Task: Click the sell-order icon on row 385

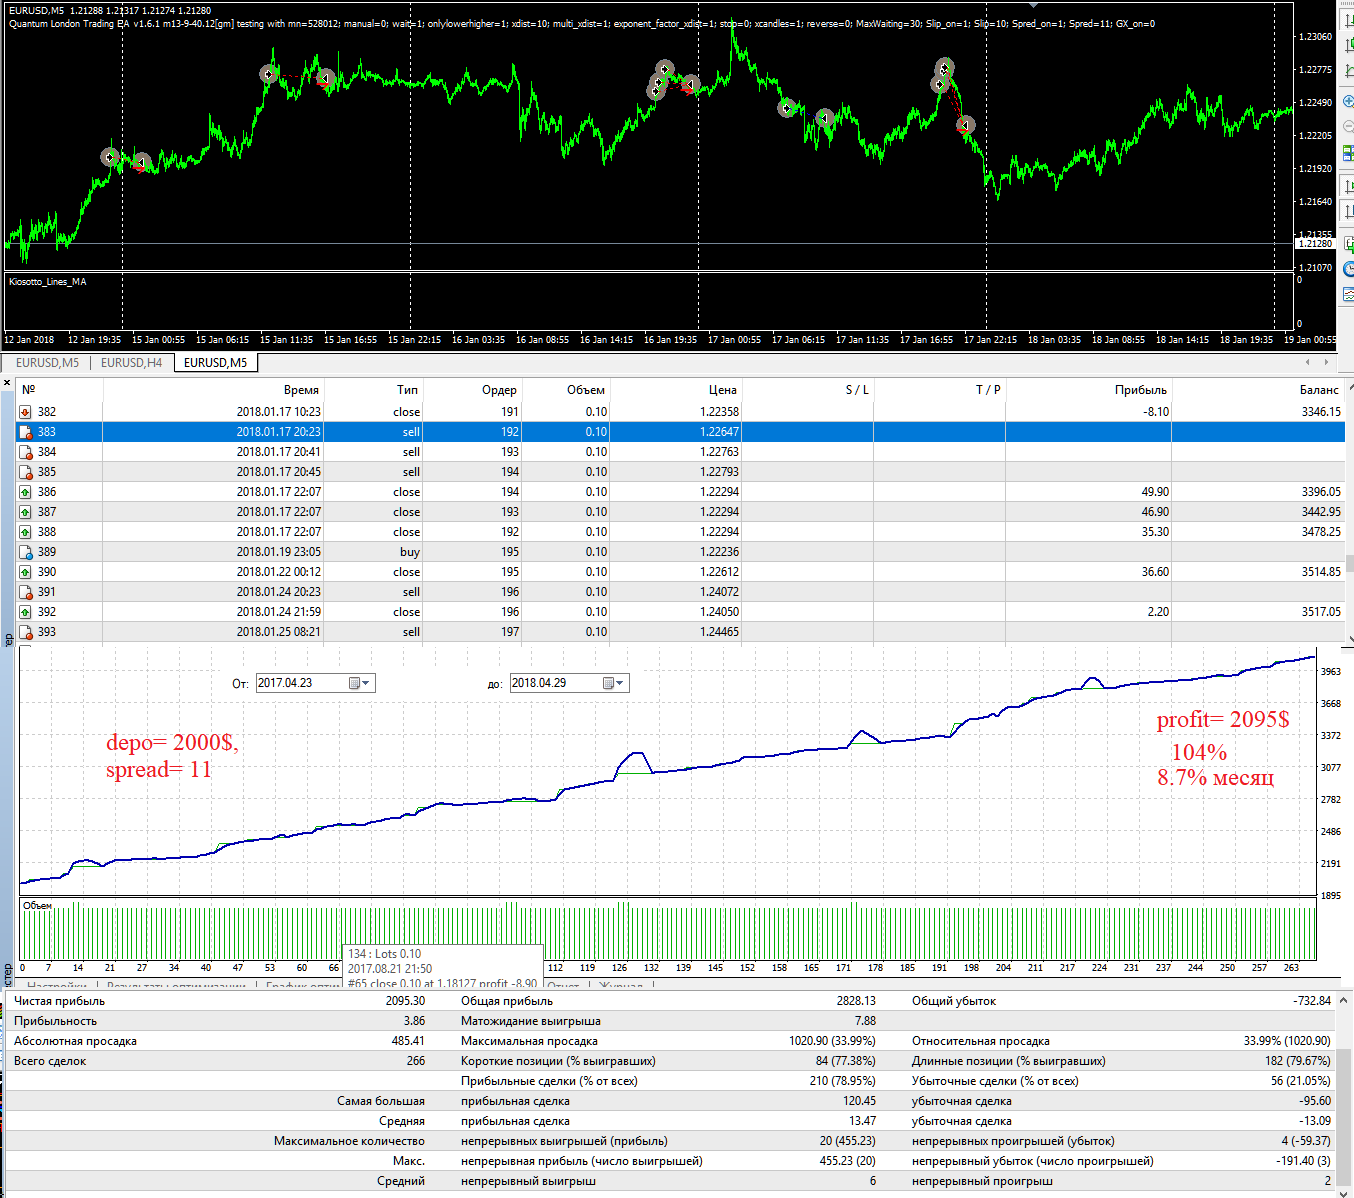Action: point(26,472)
